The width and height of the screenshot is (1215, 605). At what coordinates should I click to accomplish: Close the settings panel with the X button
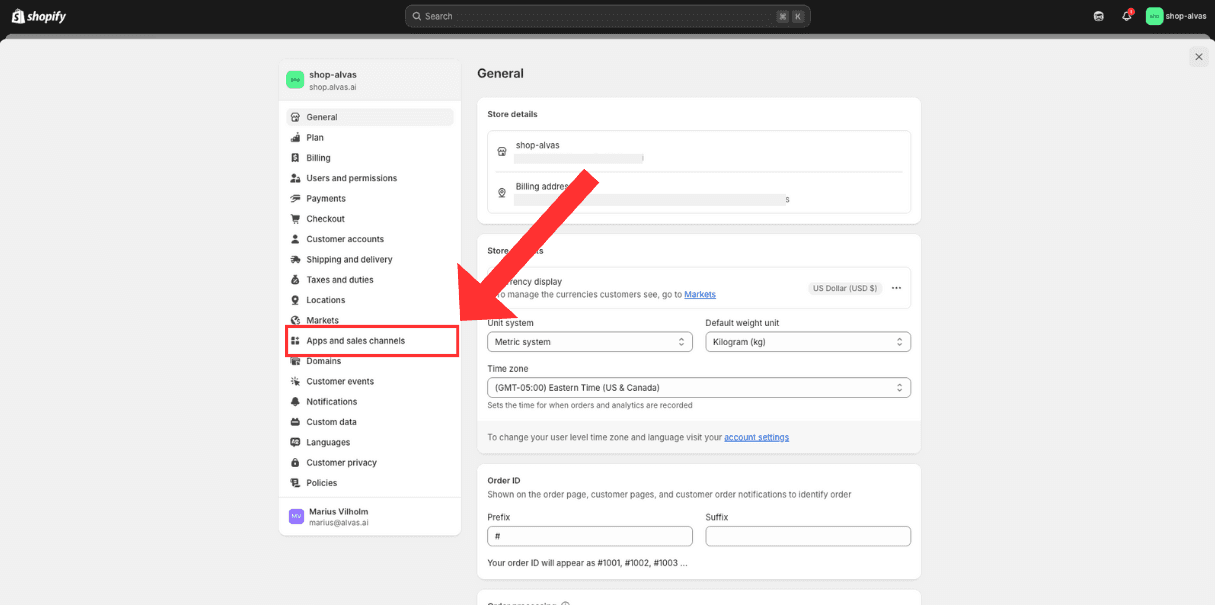tap(1199, 57)
